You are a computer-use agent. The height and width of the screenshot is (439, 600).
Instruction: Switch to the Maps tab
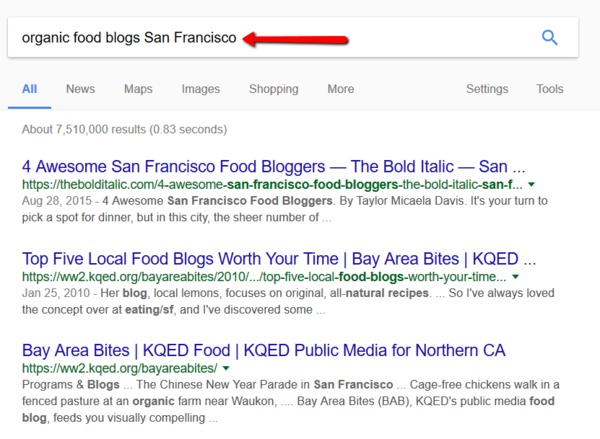click(x=138, y=89)
